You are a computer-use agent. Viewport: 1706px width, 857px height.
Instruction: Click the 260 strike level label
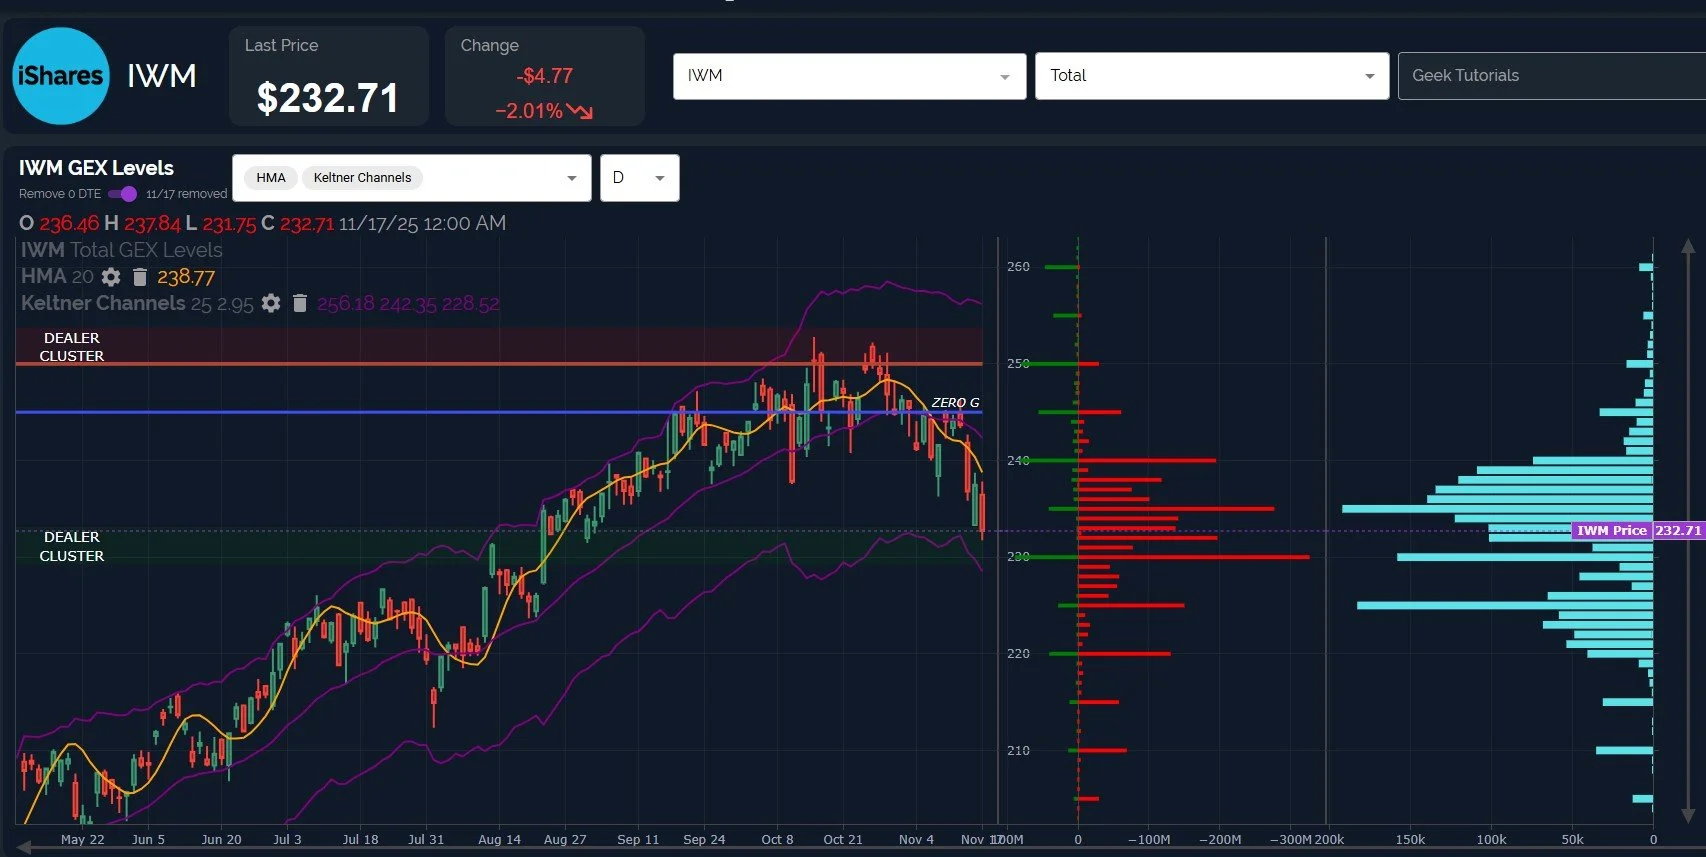click(1018, 267)
